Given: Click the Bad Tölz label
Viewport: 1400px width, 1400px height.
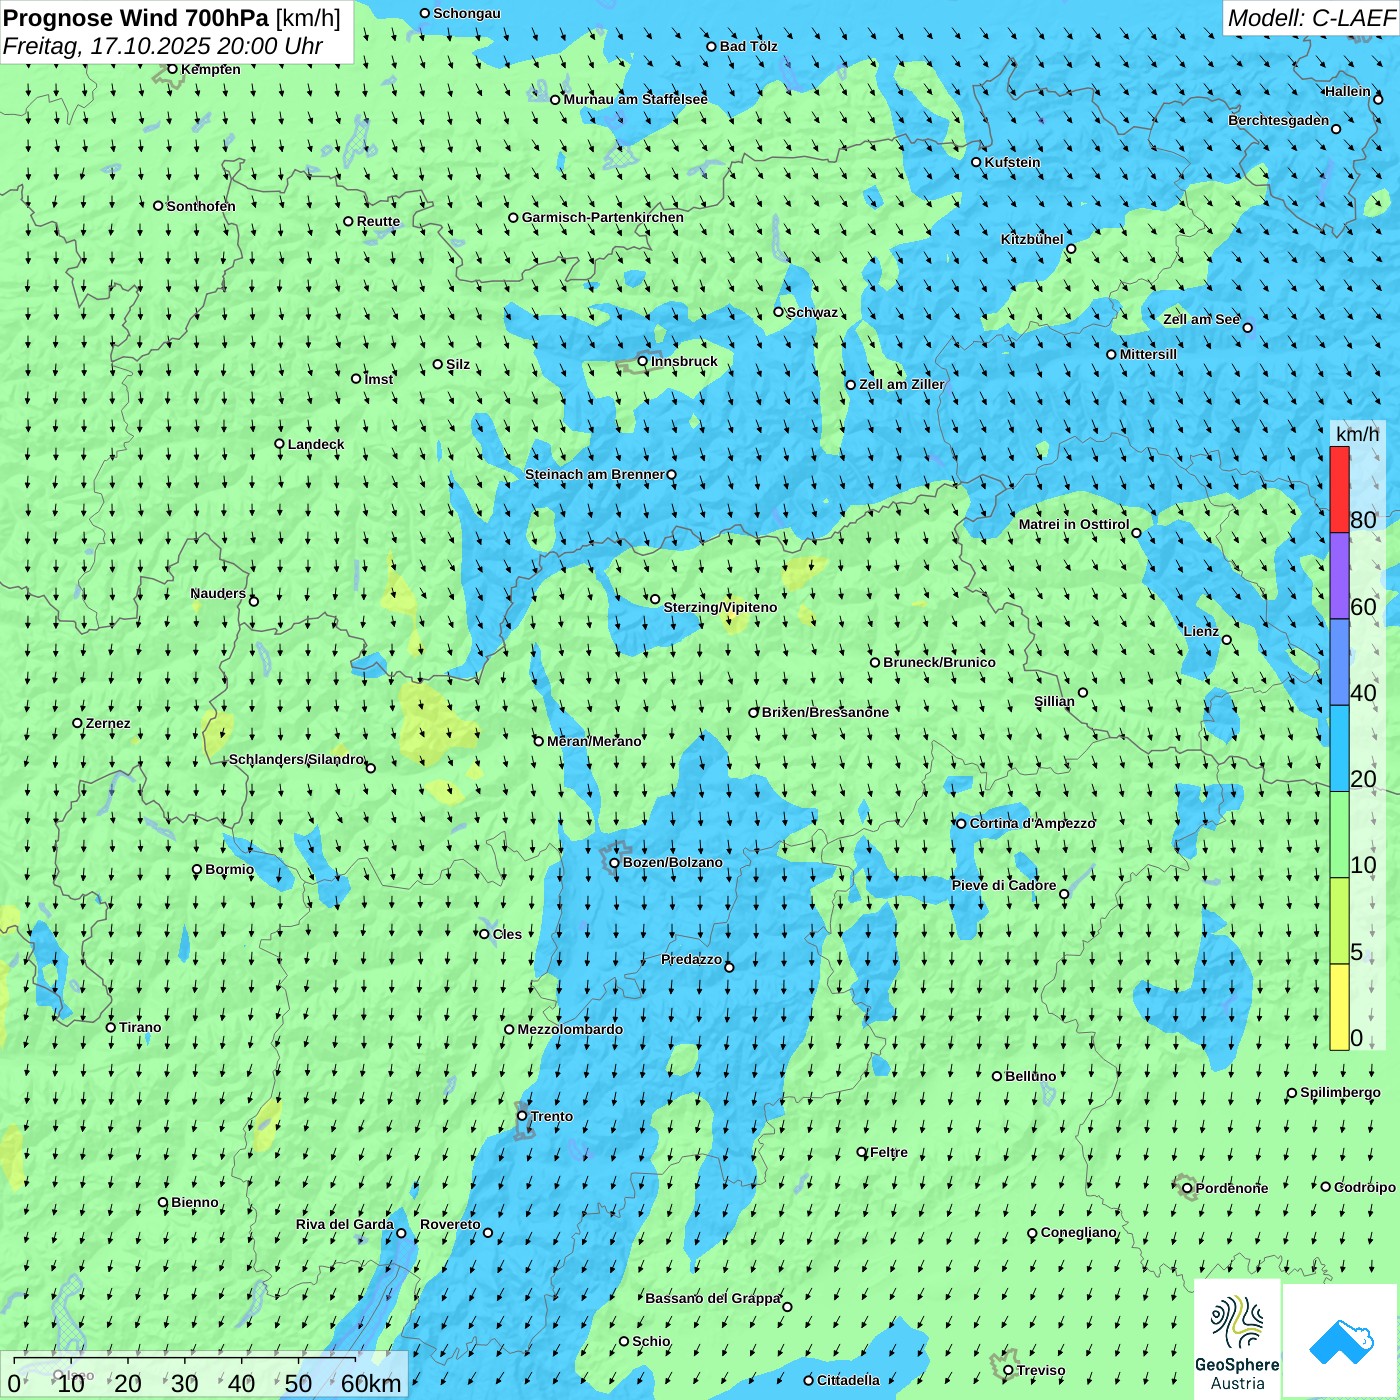Looking at the screenshot, I should click(748, 46).
